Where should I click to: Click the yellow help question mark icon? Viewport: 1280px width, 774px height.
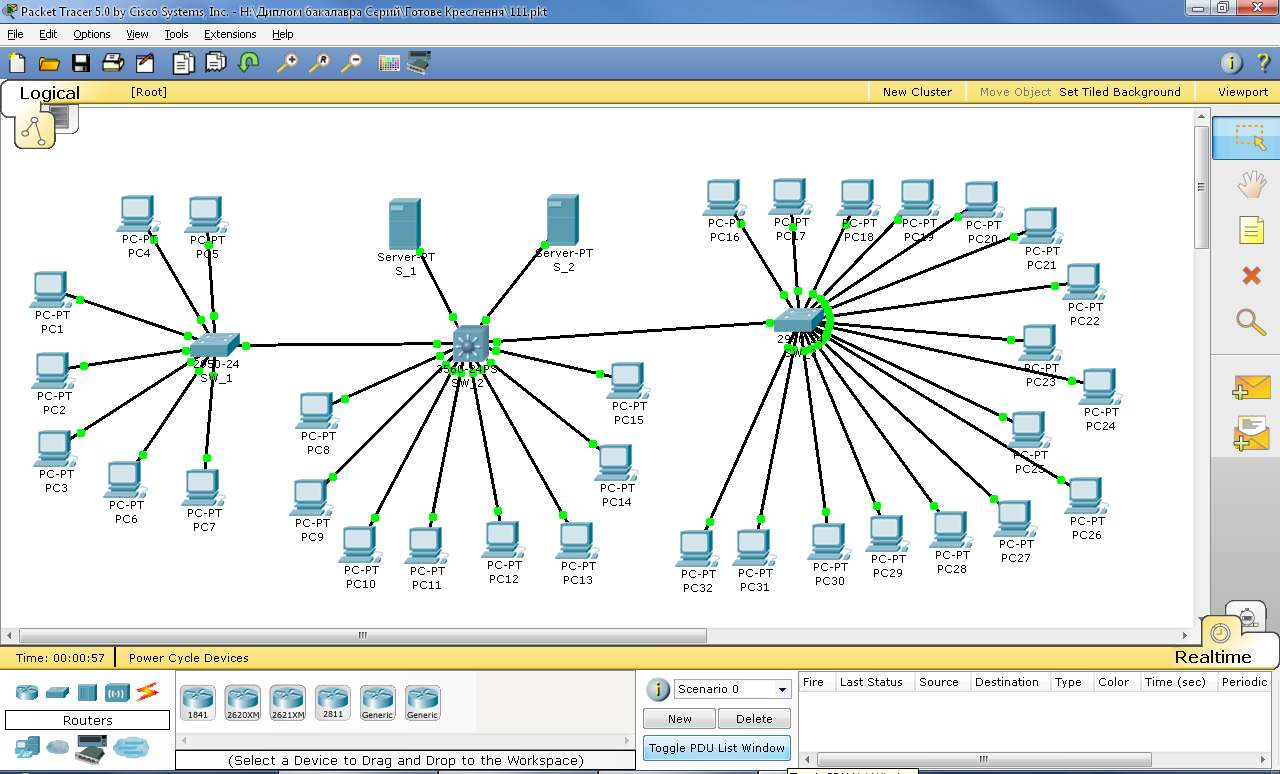tap(1264, 63)
